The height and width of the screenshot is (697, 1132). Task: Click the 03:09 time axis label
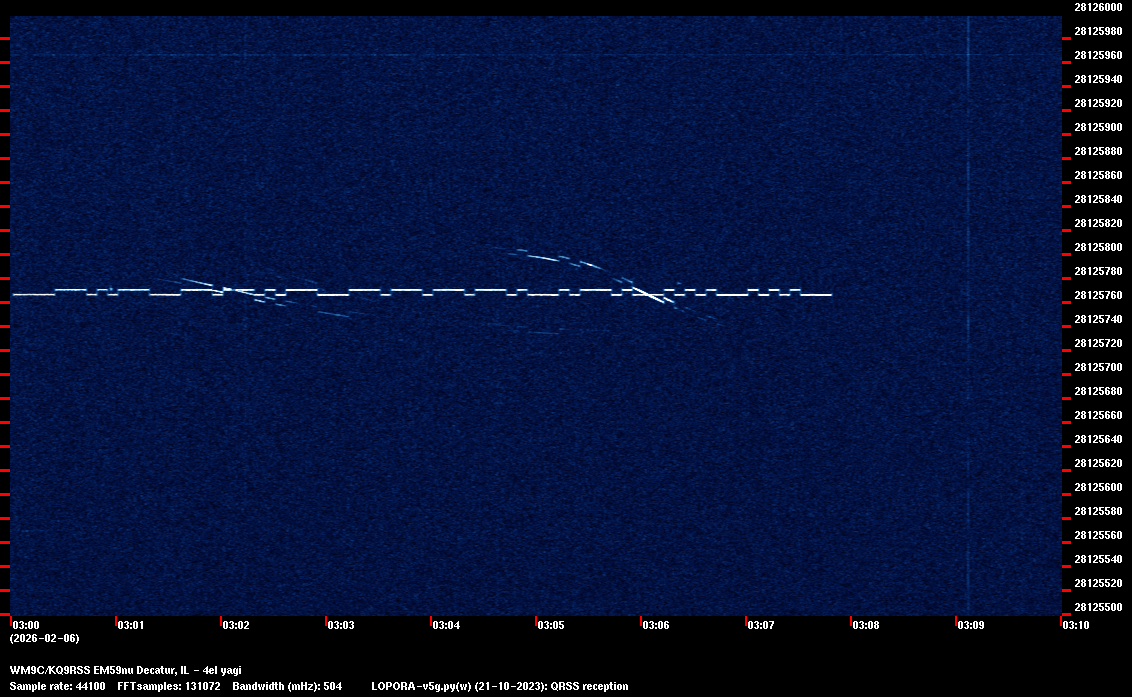click(971, 625)
